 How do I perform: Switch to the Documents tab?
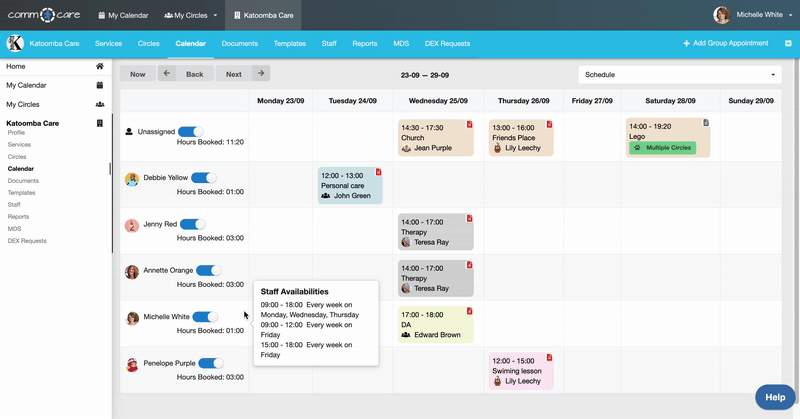pos(240,44)
